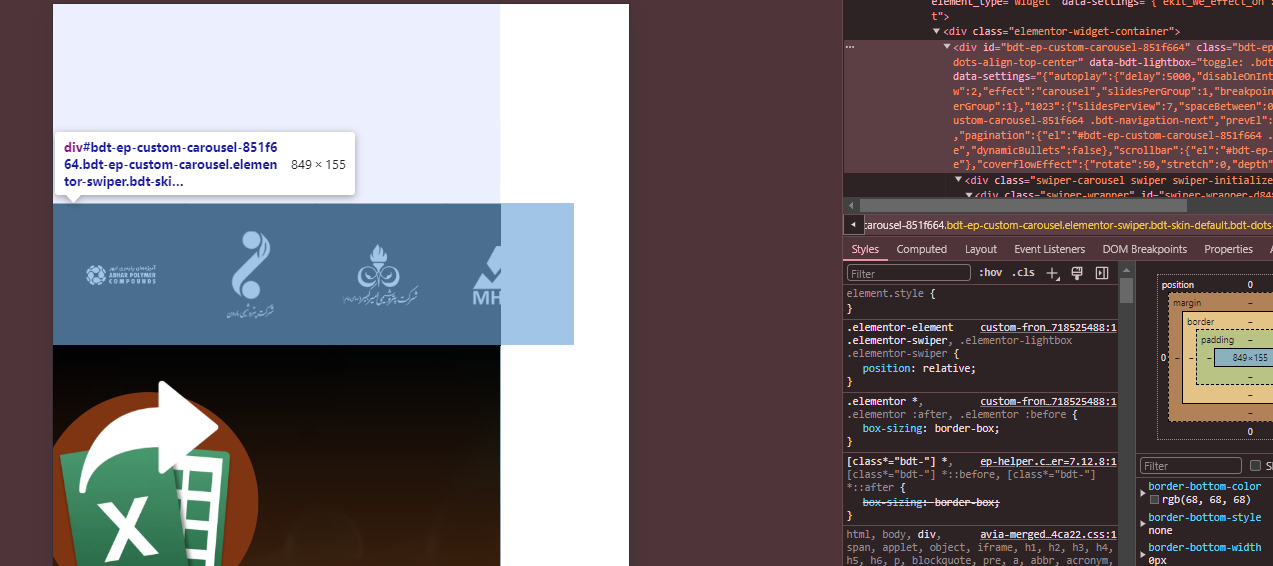Image resolution: width=1273 pixels, height=566 pixels.
Task: Click the 'box-sizing: border-box;' active declaration
Action: 931,428
